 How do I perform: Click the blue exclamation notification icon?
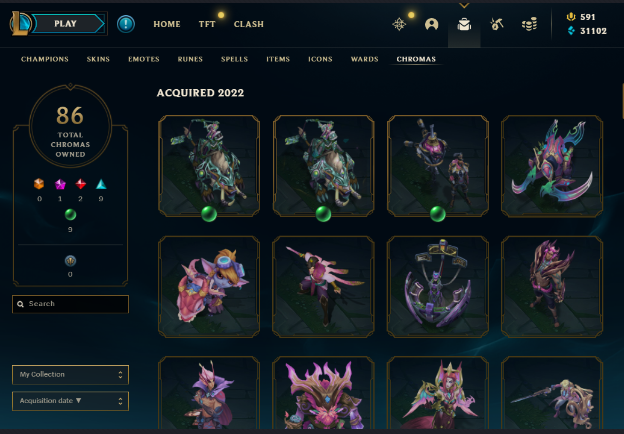126,24
